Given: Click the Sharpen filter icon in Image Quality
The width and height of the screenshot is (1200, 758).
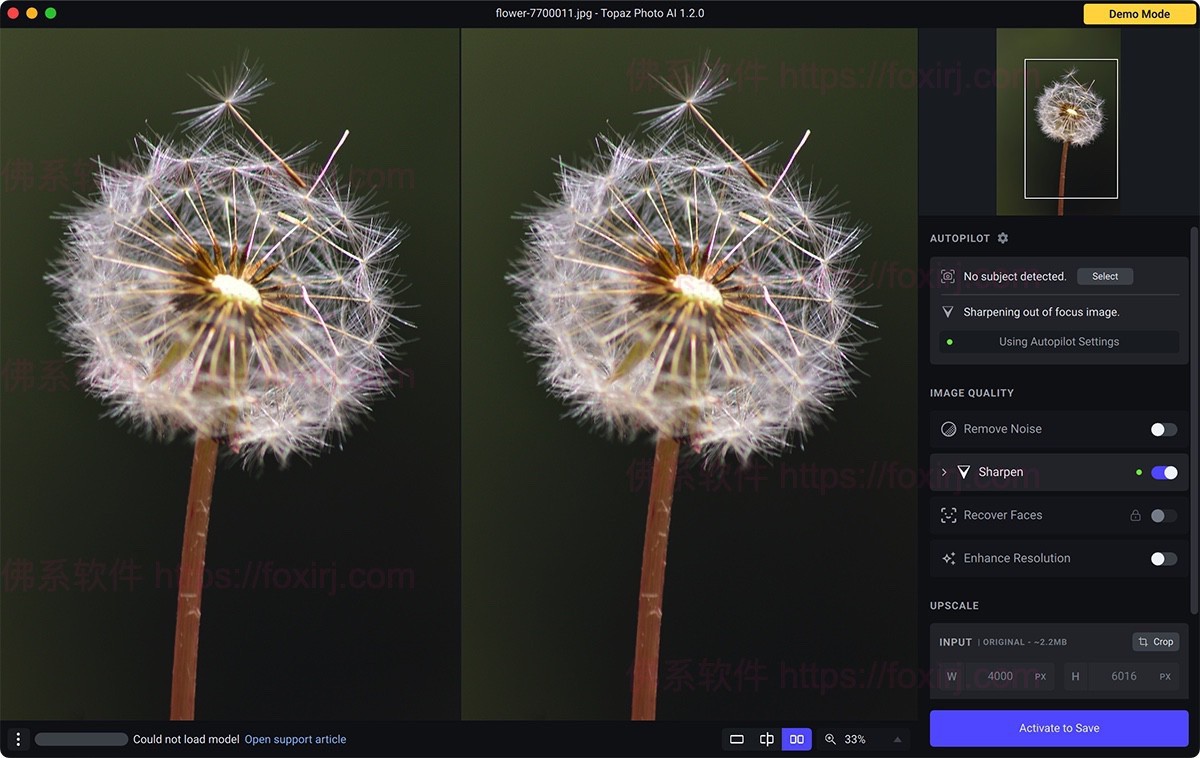Looking at the screenshot, I should 963,472.
